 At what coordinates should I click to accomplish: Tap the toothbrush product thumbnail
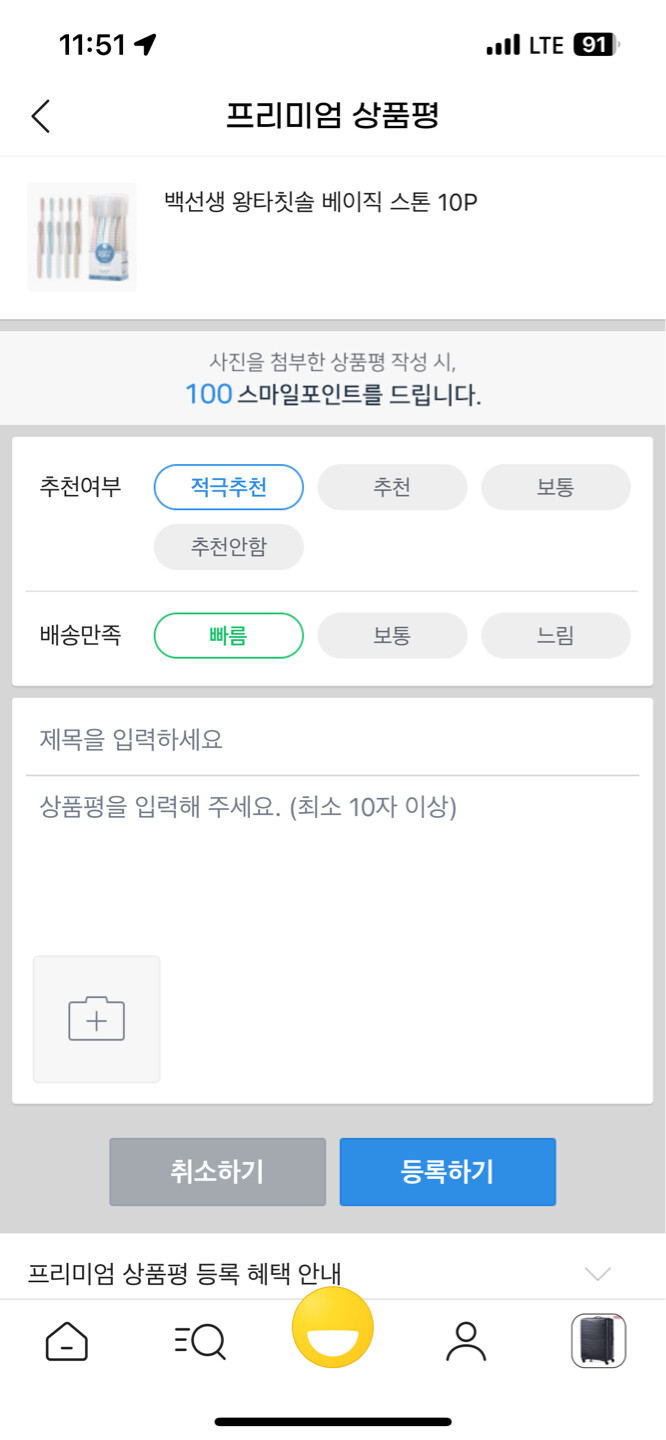pos(81,237)
